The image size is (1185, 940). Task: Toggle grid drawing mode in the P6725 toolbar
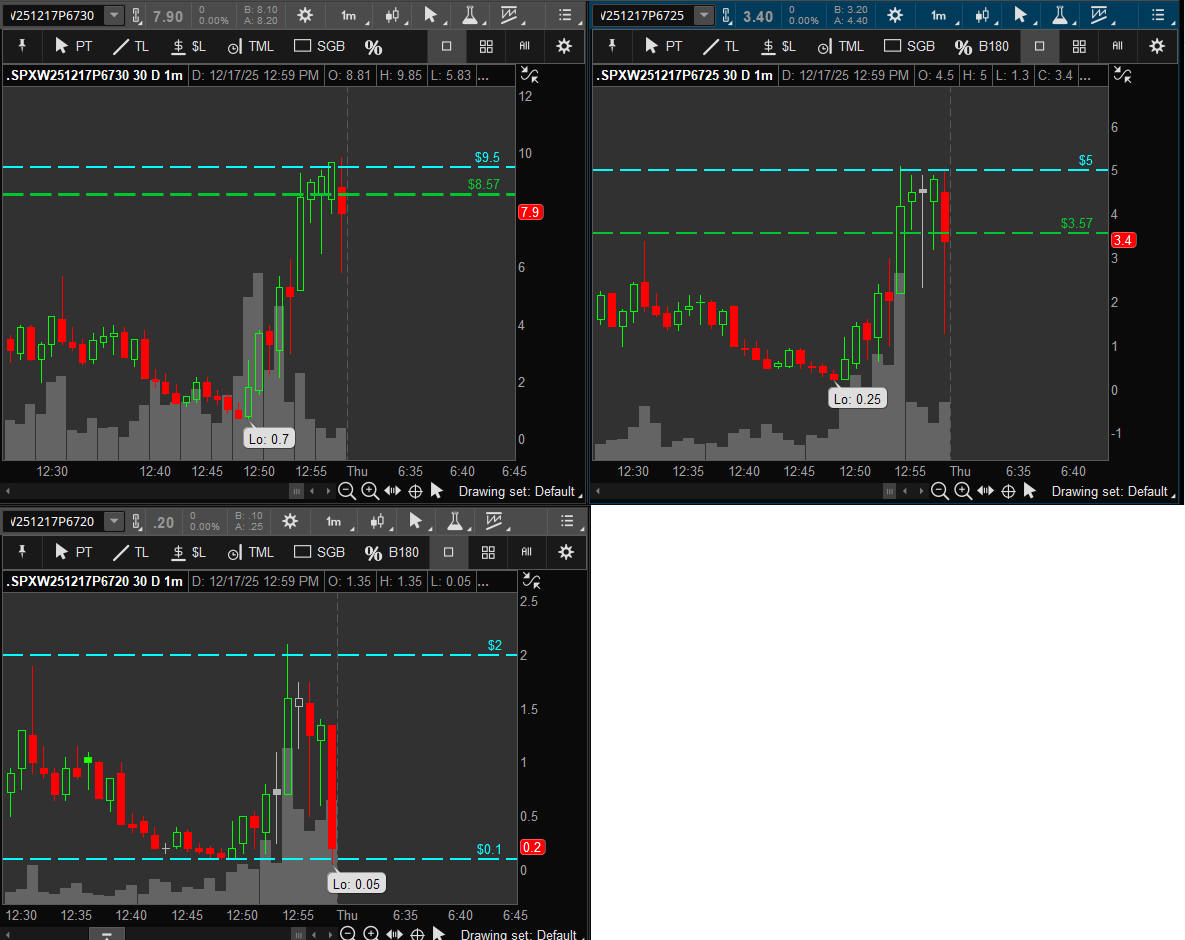[1078, 46]
